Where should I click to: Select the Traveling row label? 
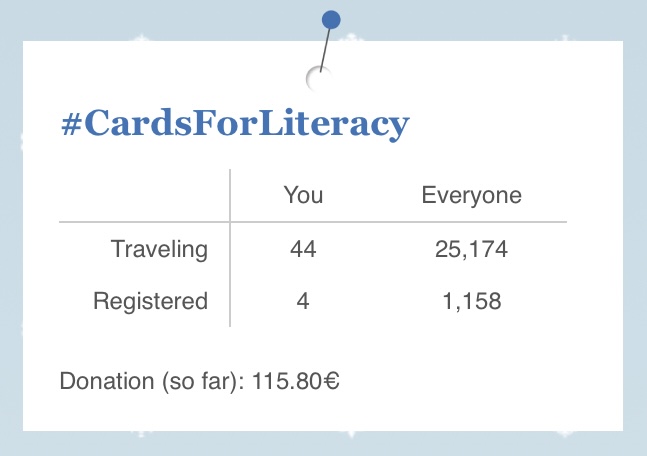tap(159, 250)
